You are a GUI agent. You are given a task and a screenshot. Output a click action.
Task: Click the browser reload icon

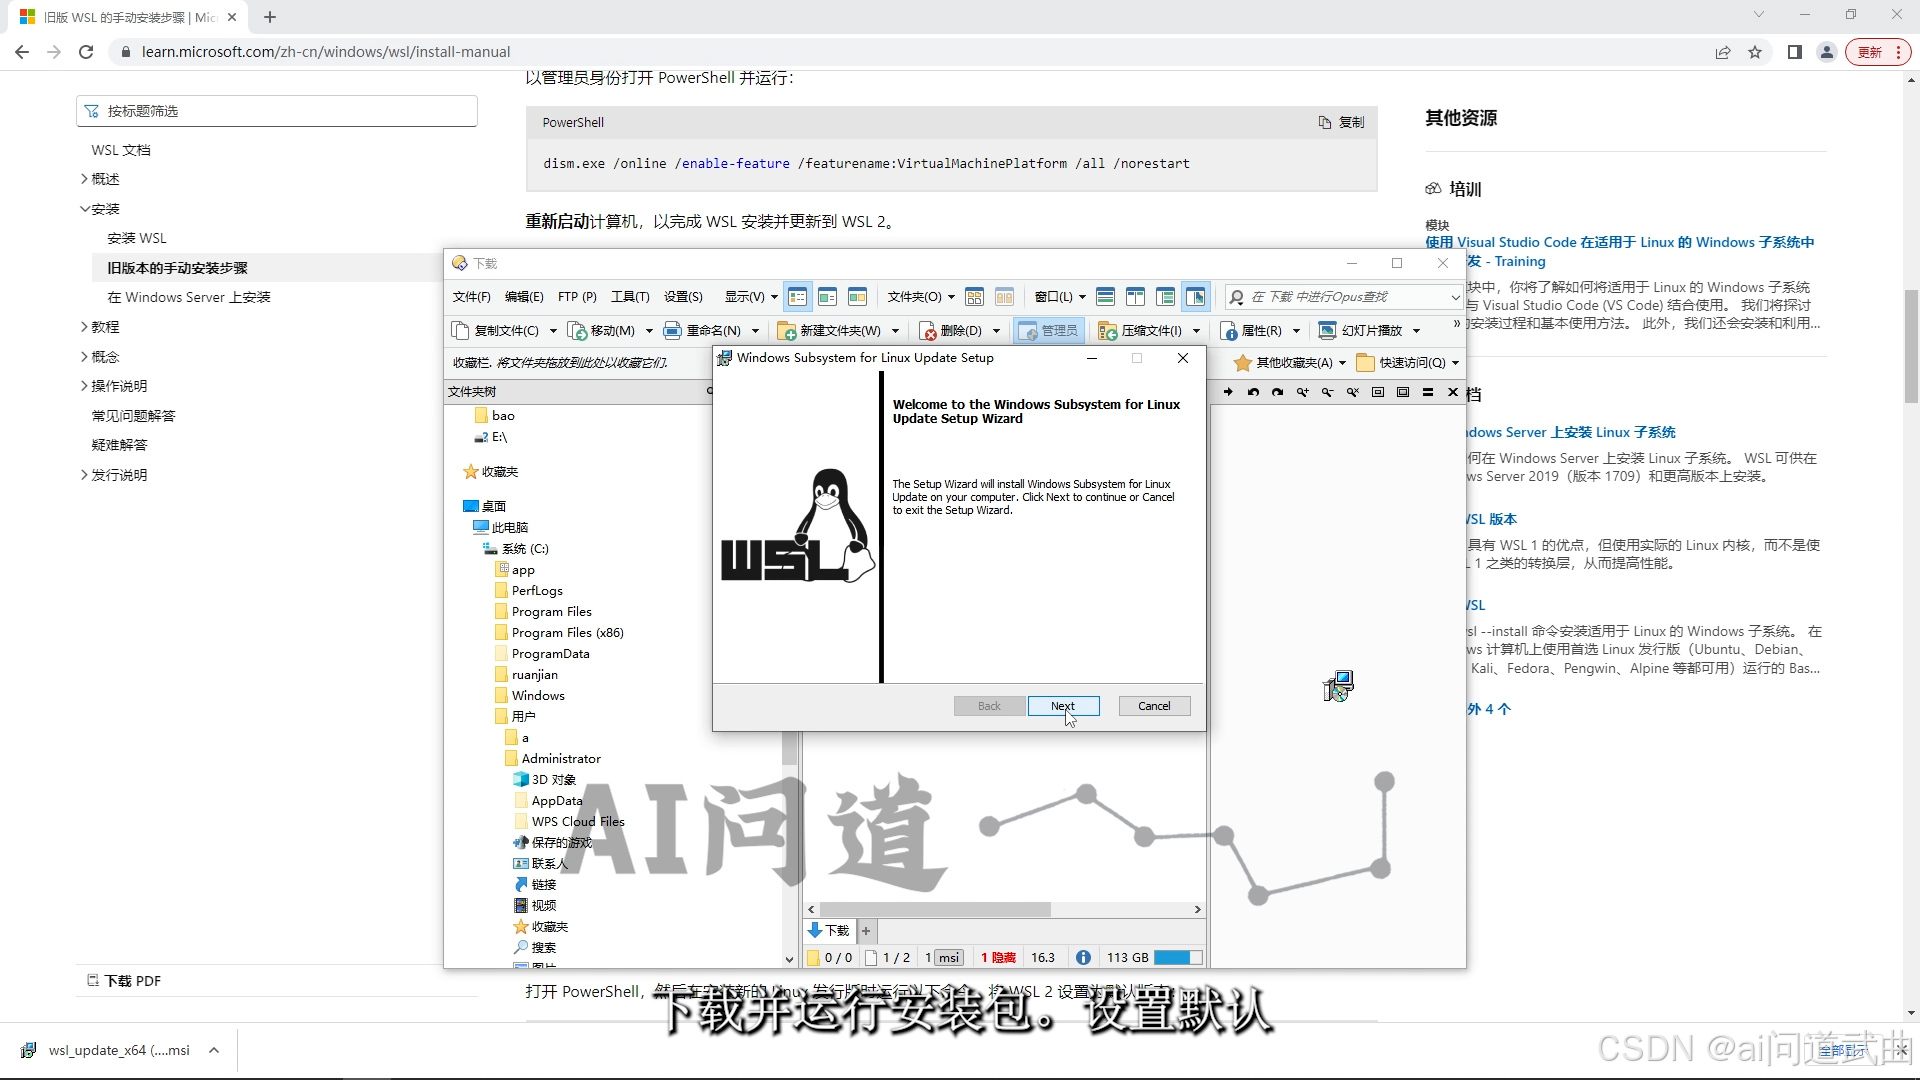click(x=86, y=52)
